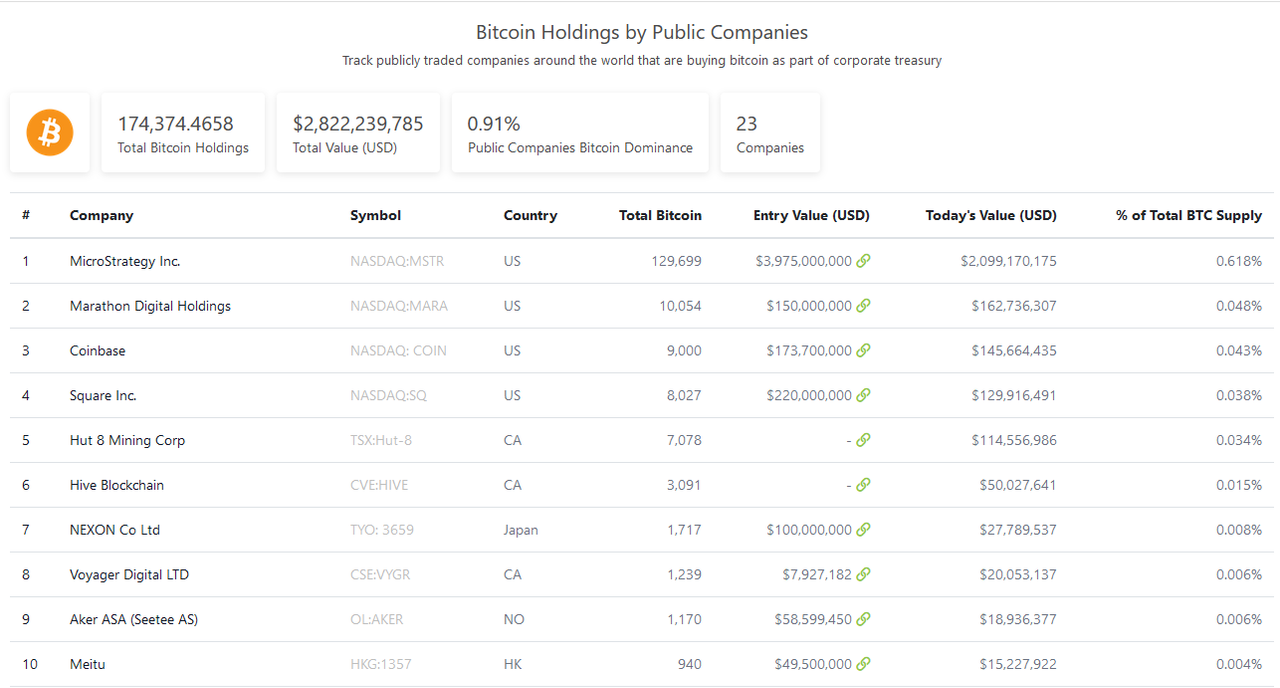
Task: Open Meitu entry value source link icon
Action: point(863,664)
